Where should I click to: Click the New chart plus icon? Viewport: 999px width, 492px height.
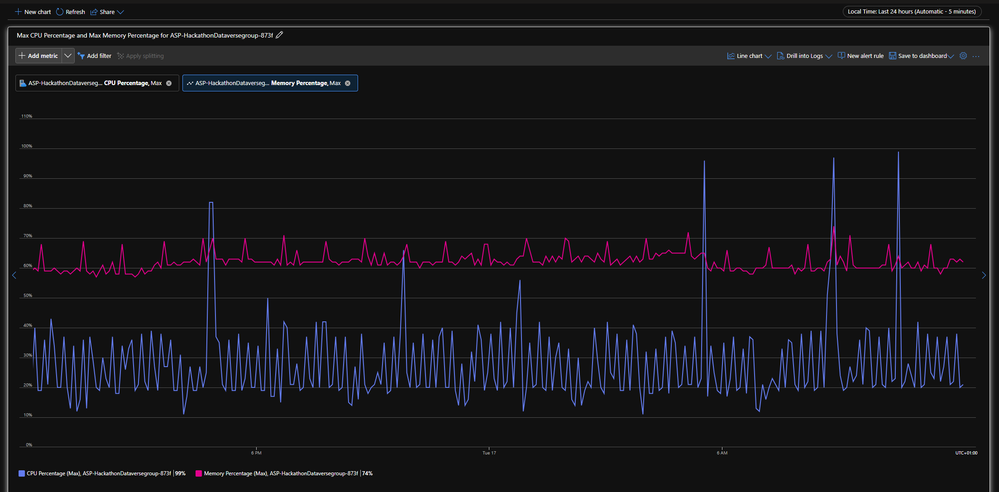[18, 12]
